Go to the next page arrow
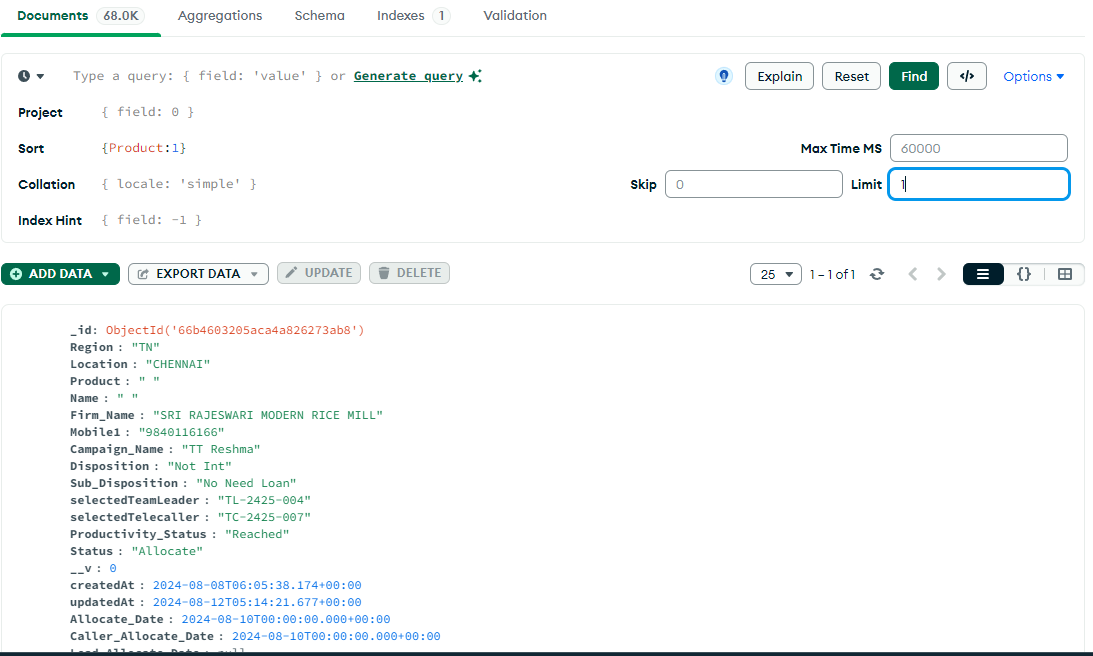Image resolution: width=1093 pixels, height=656 pixels. [x=941, y=274]
